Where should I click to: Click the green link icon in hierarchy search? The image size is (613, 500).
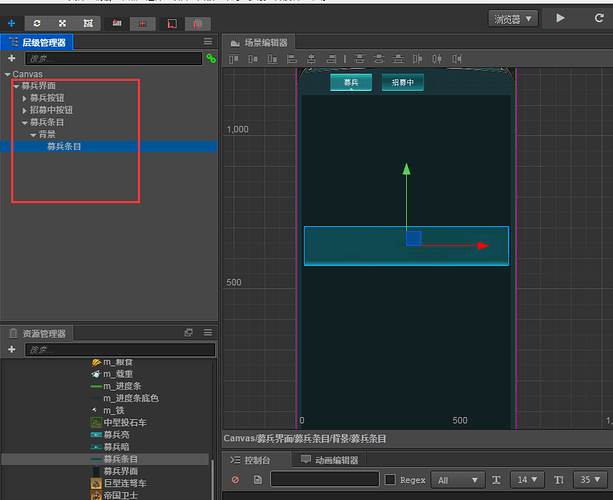point(210,59)
